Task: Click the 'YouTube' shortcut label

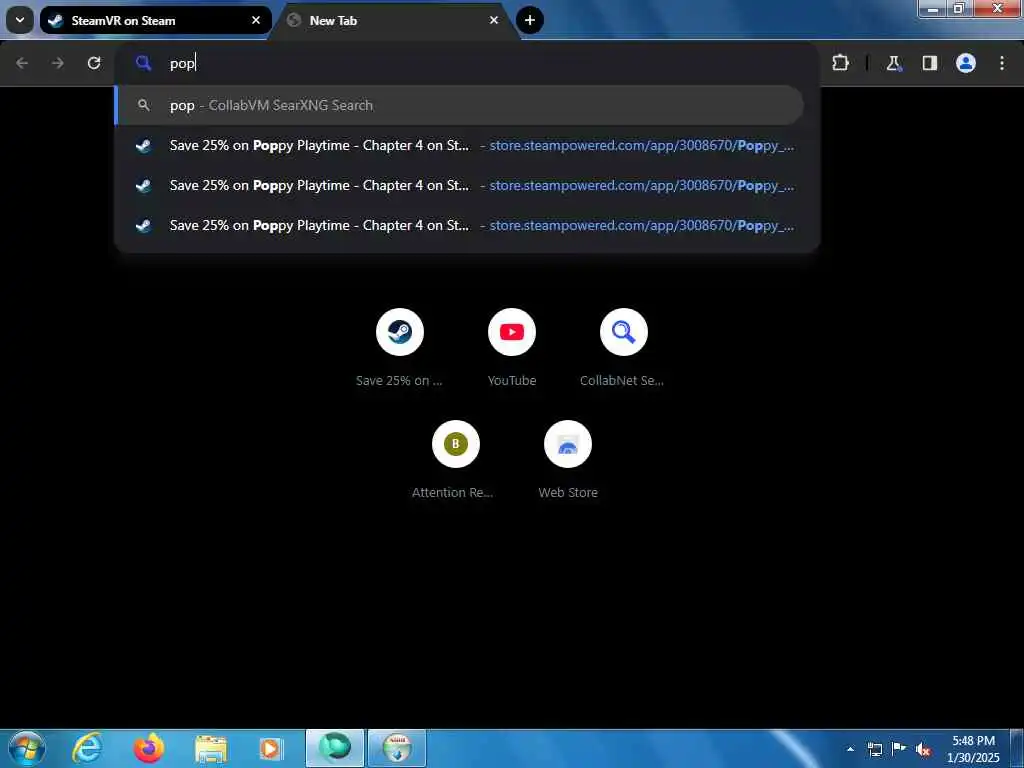Action: click(512, 381)
